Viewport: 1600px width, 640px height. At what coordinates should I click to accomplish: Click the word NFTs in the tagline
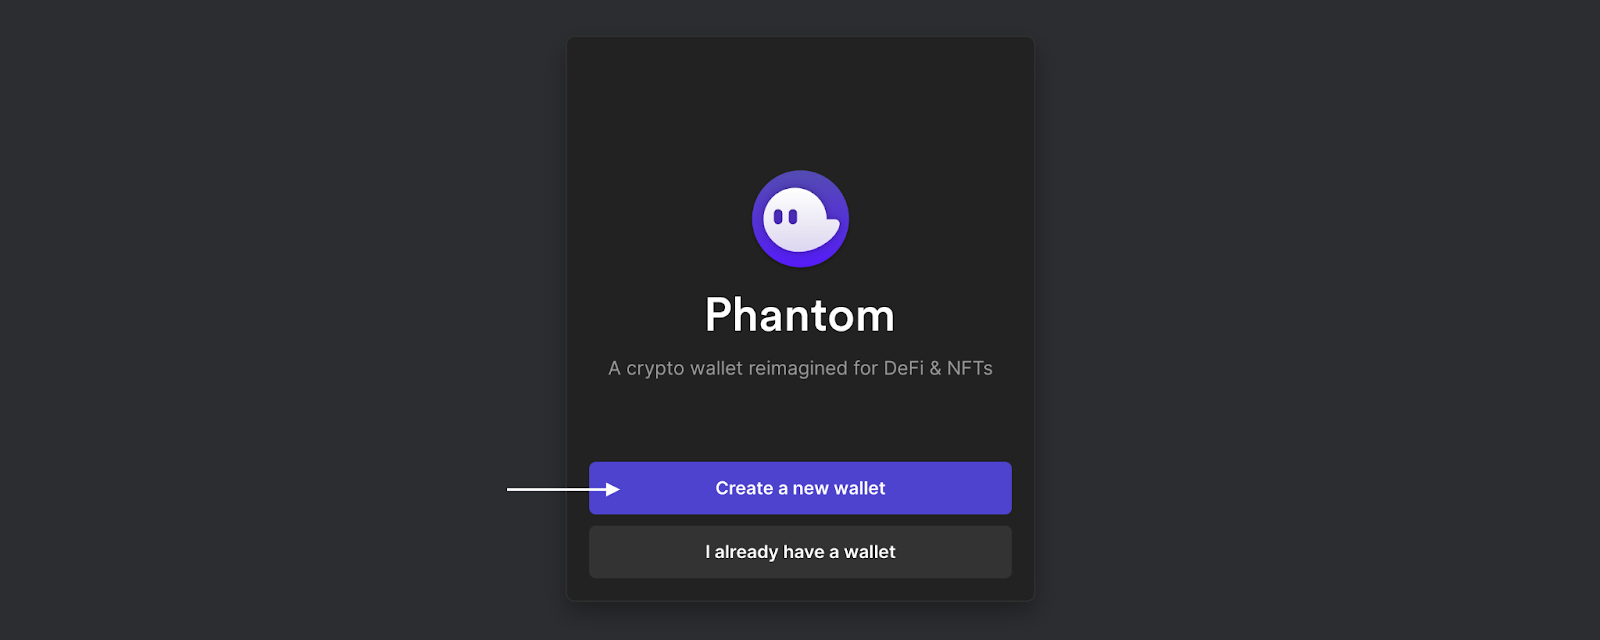coord(970,368)
